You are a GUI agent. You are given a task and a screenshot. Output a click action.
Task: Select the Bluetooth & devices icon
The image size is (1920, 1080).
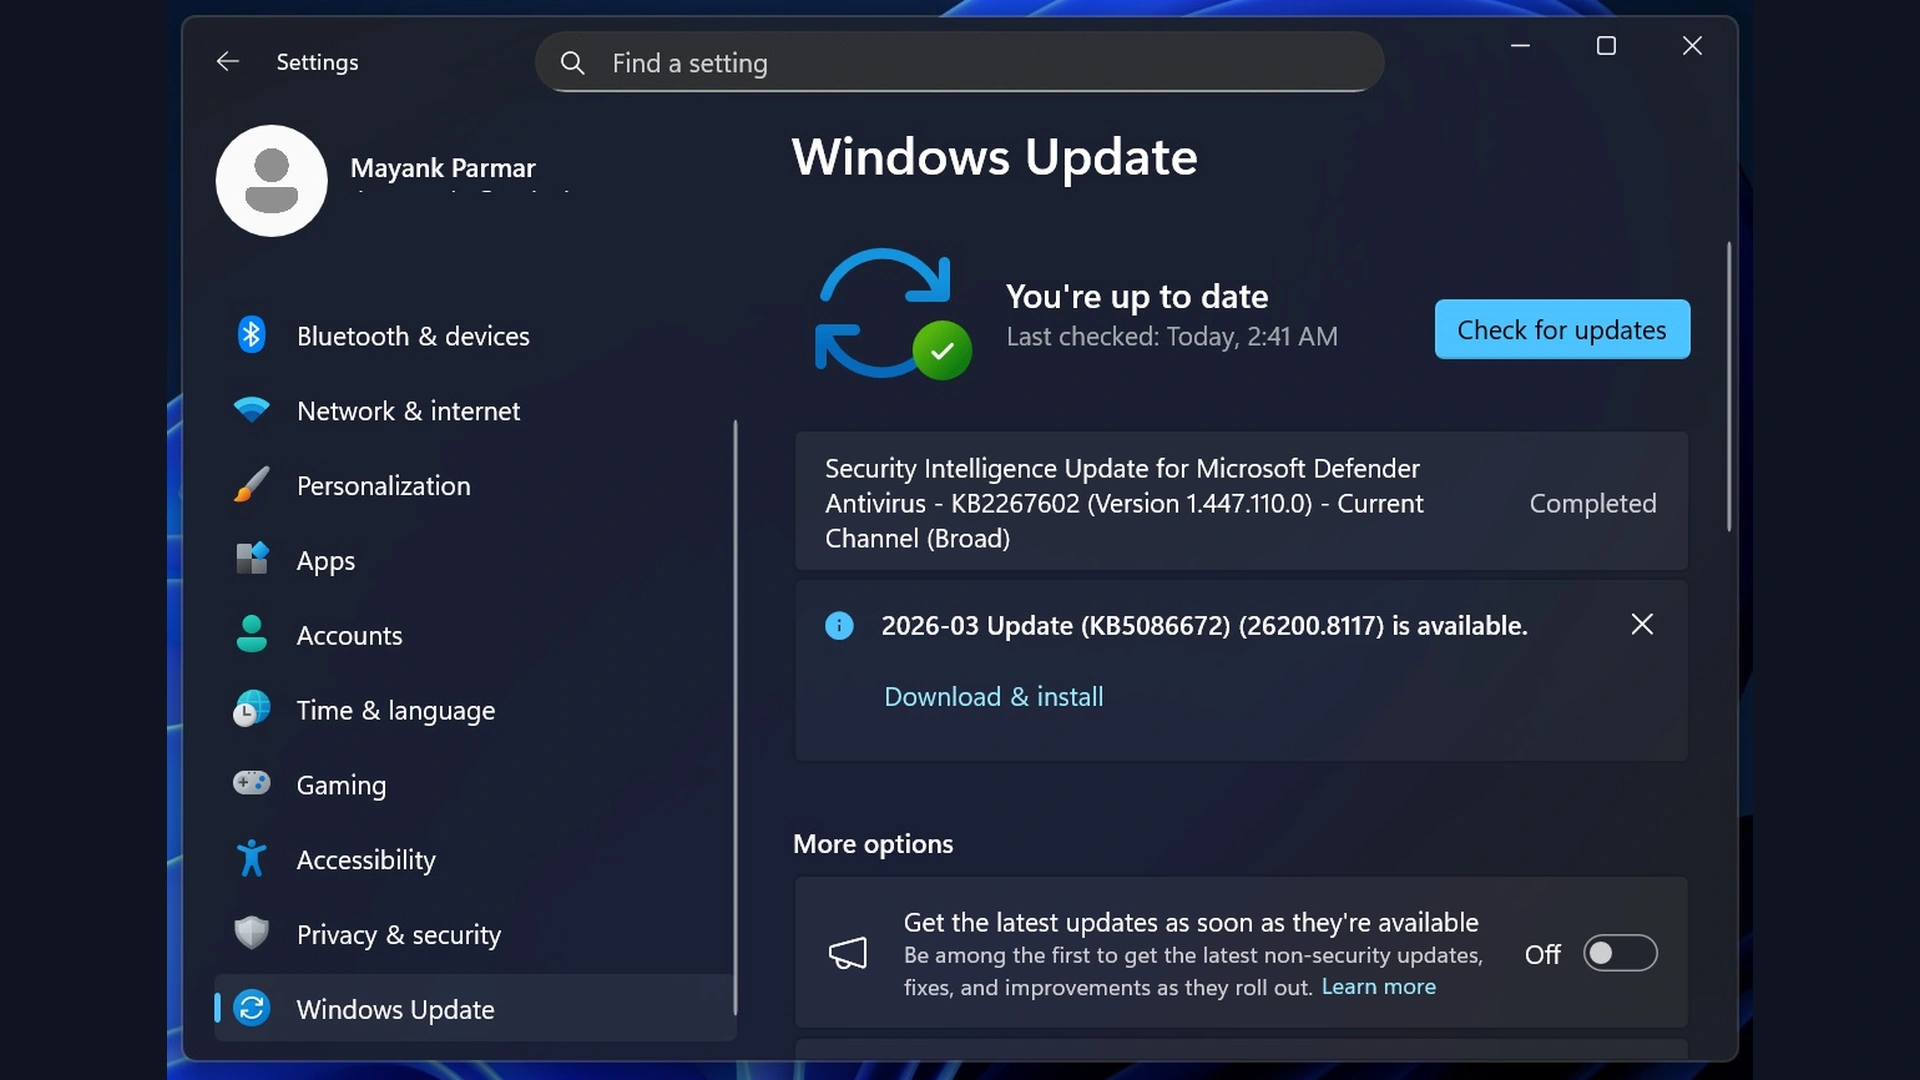(x=251, y=335)
